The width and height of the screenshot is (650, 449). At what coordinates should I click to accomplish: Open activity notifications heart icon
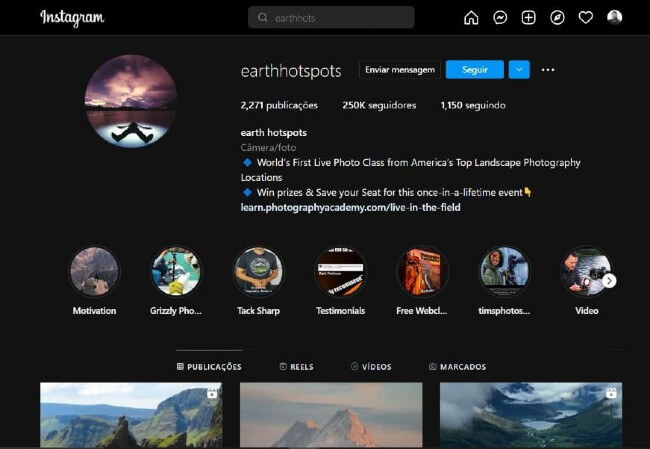pyautogui.click(x=585, y=17)
